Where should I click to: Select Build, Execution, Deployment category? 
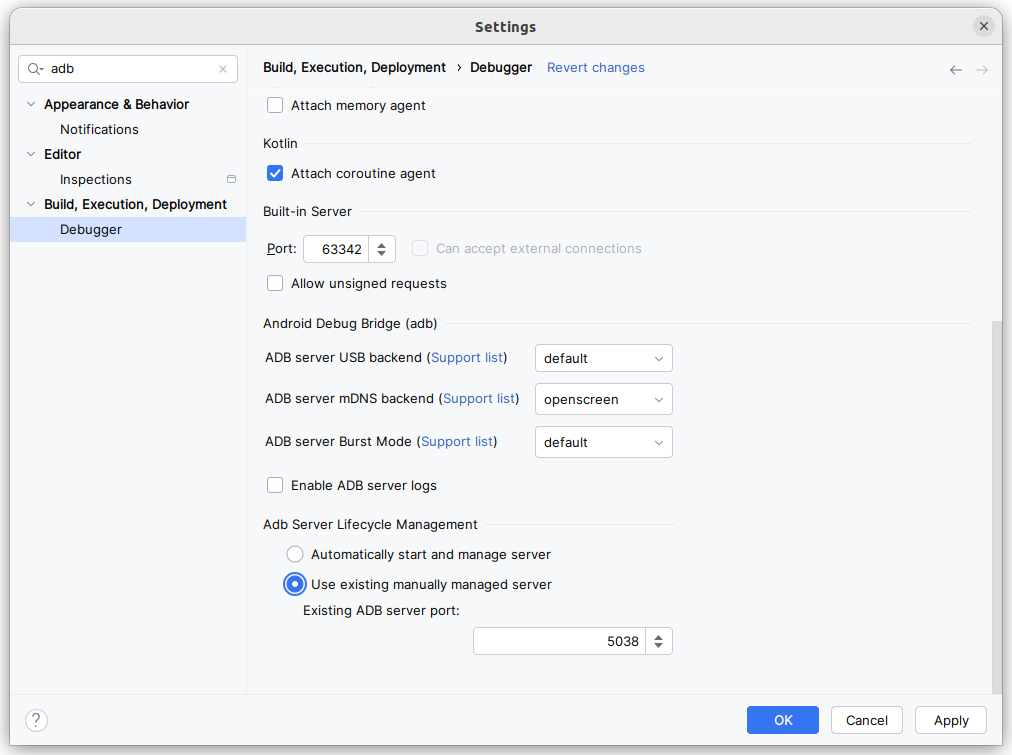136,205
